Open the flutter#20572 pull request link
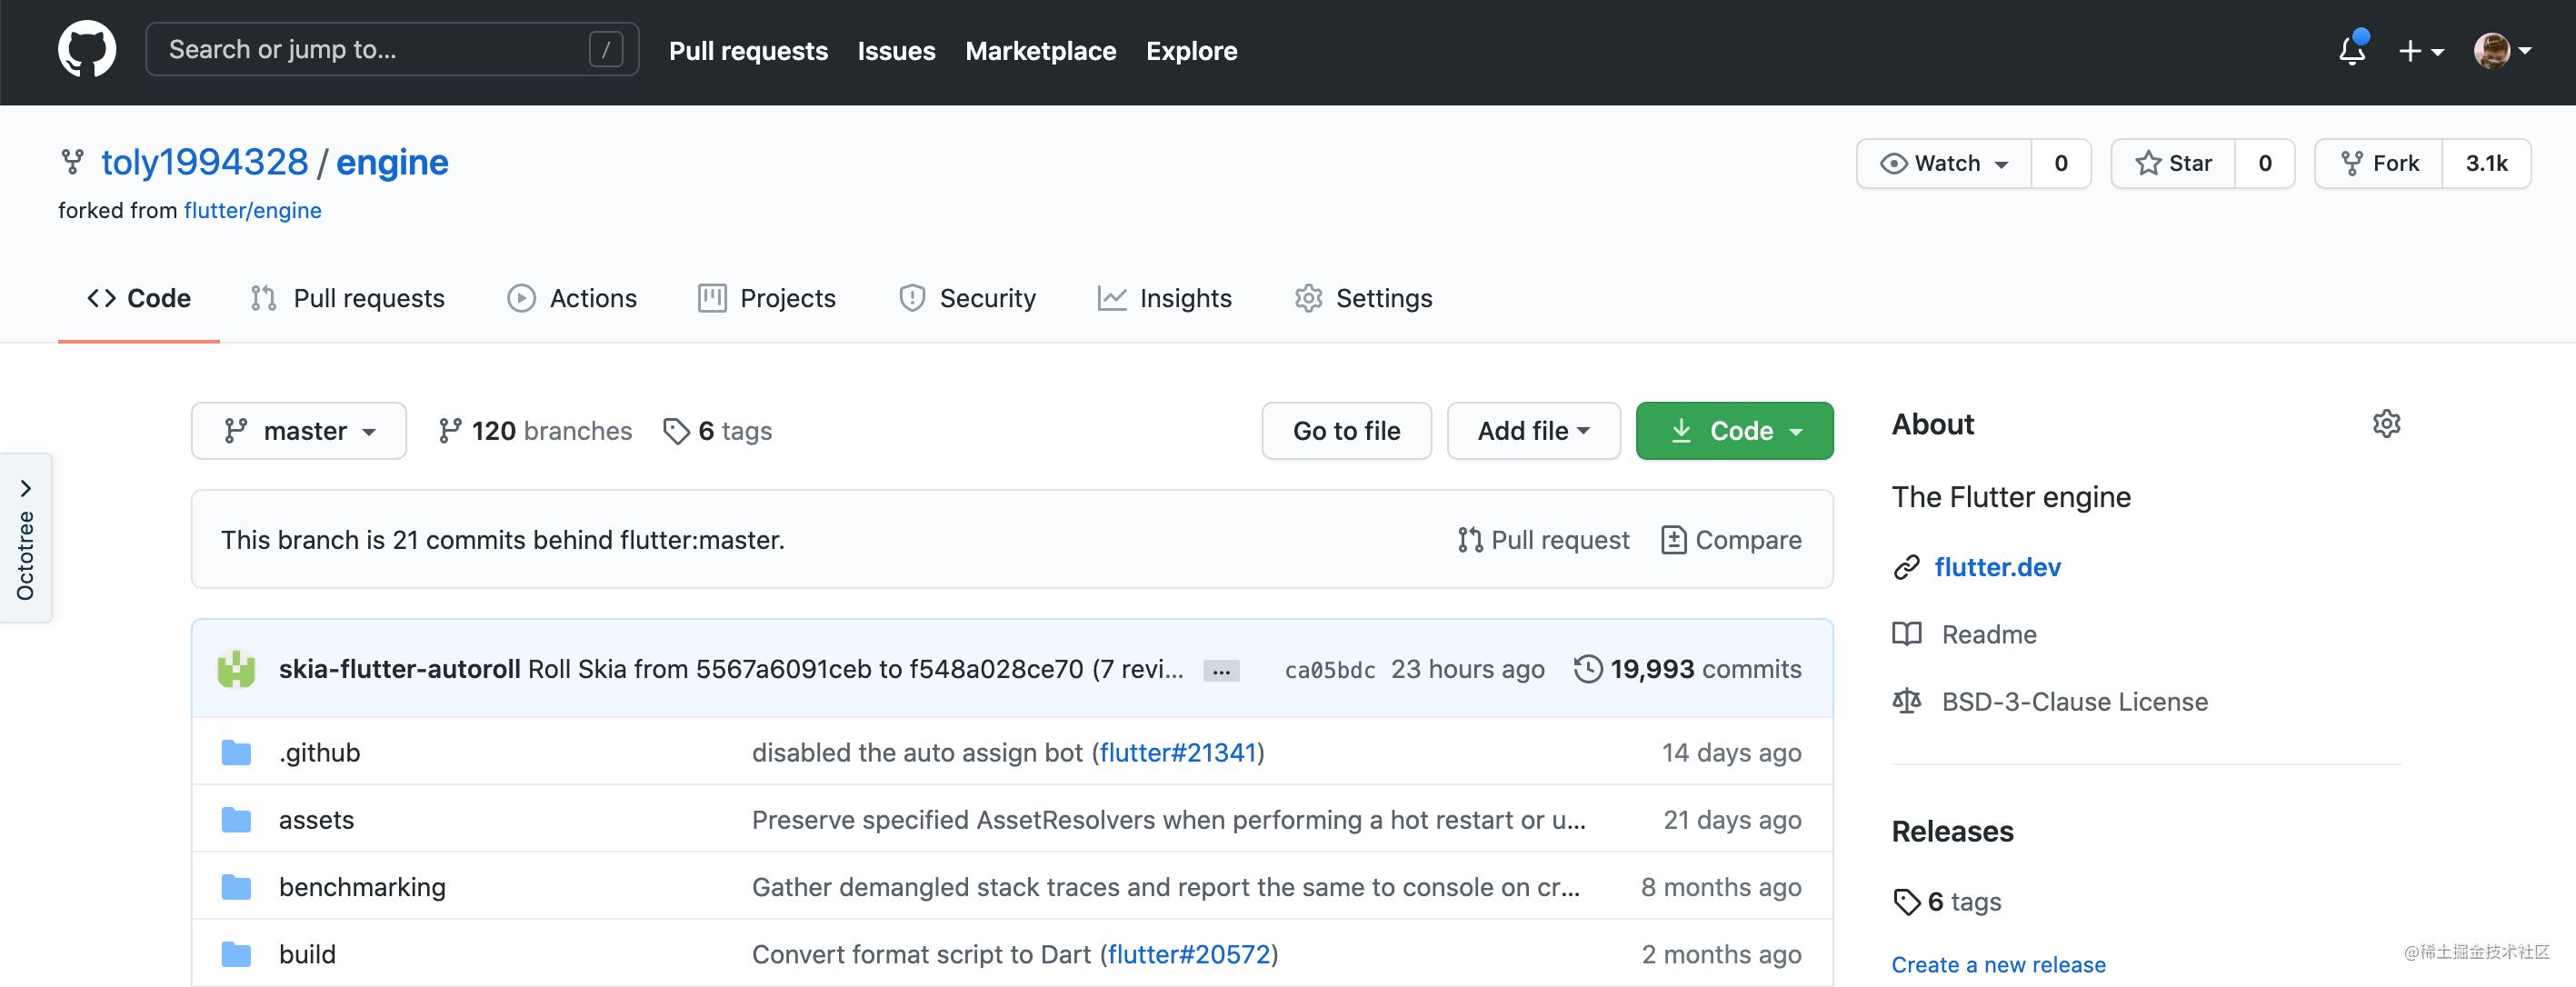 click(1189, 954)
